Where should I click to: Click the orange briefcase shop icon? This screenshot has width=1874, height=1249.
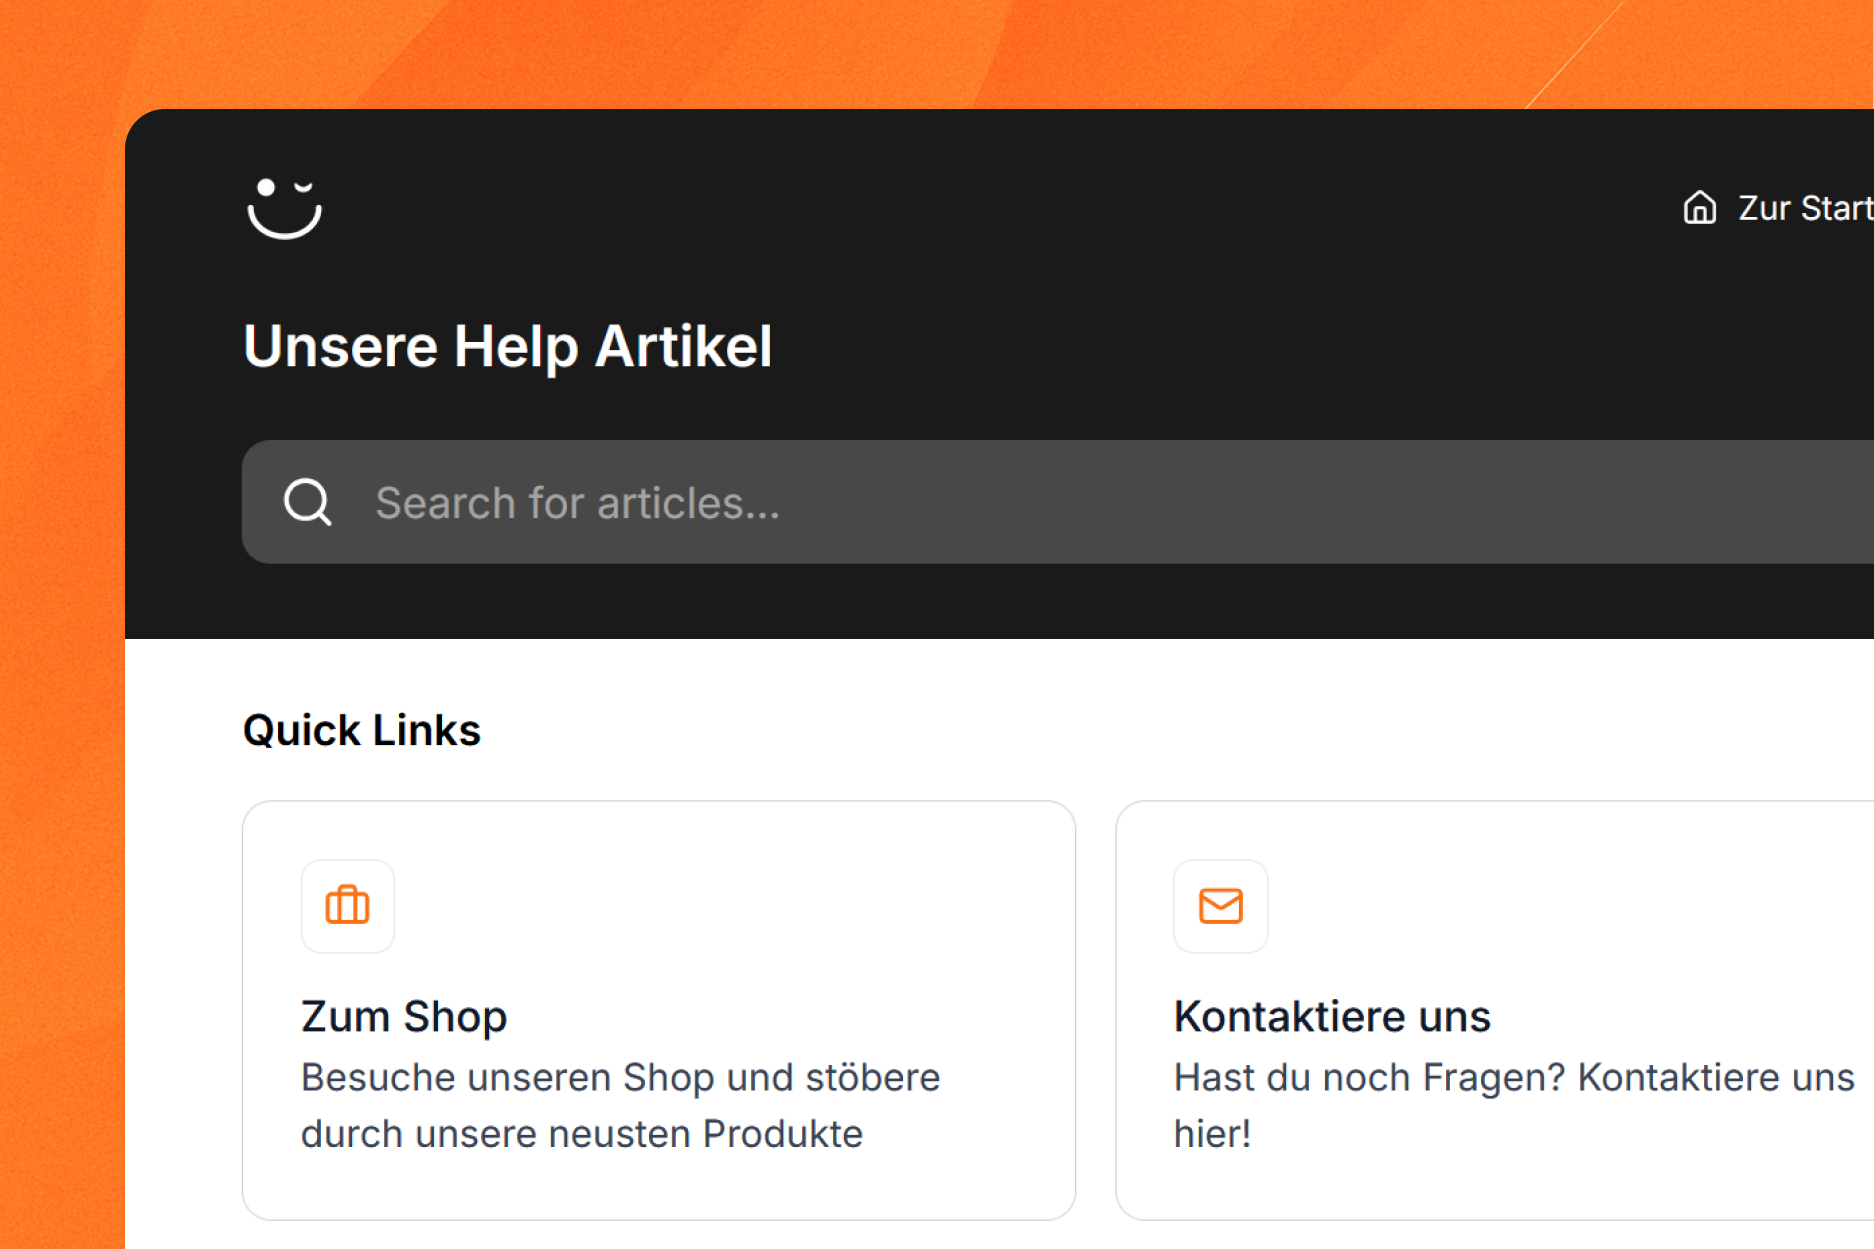[347, 906]
